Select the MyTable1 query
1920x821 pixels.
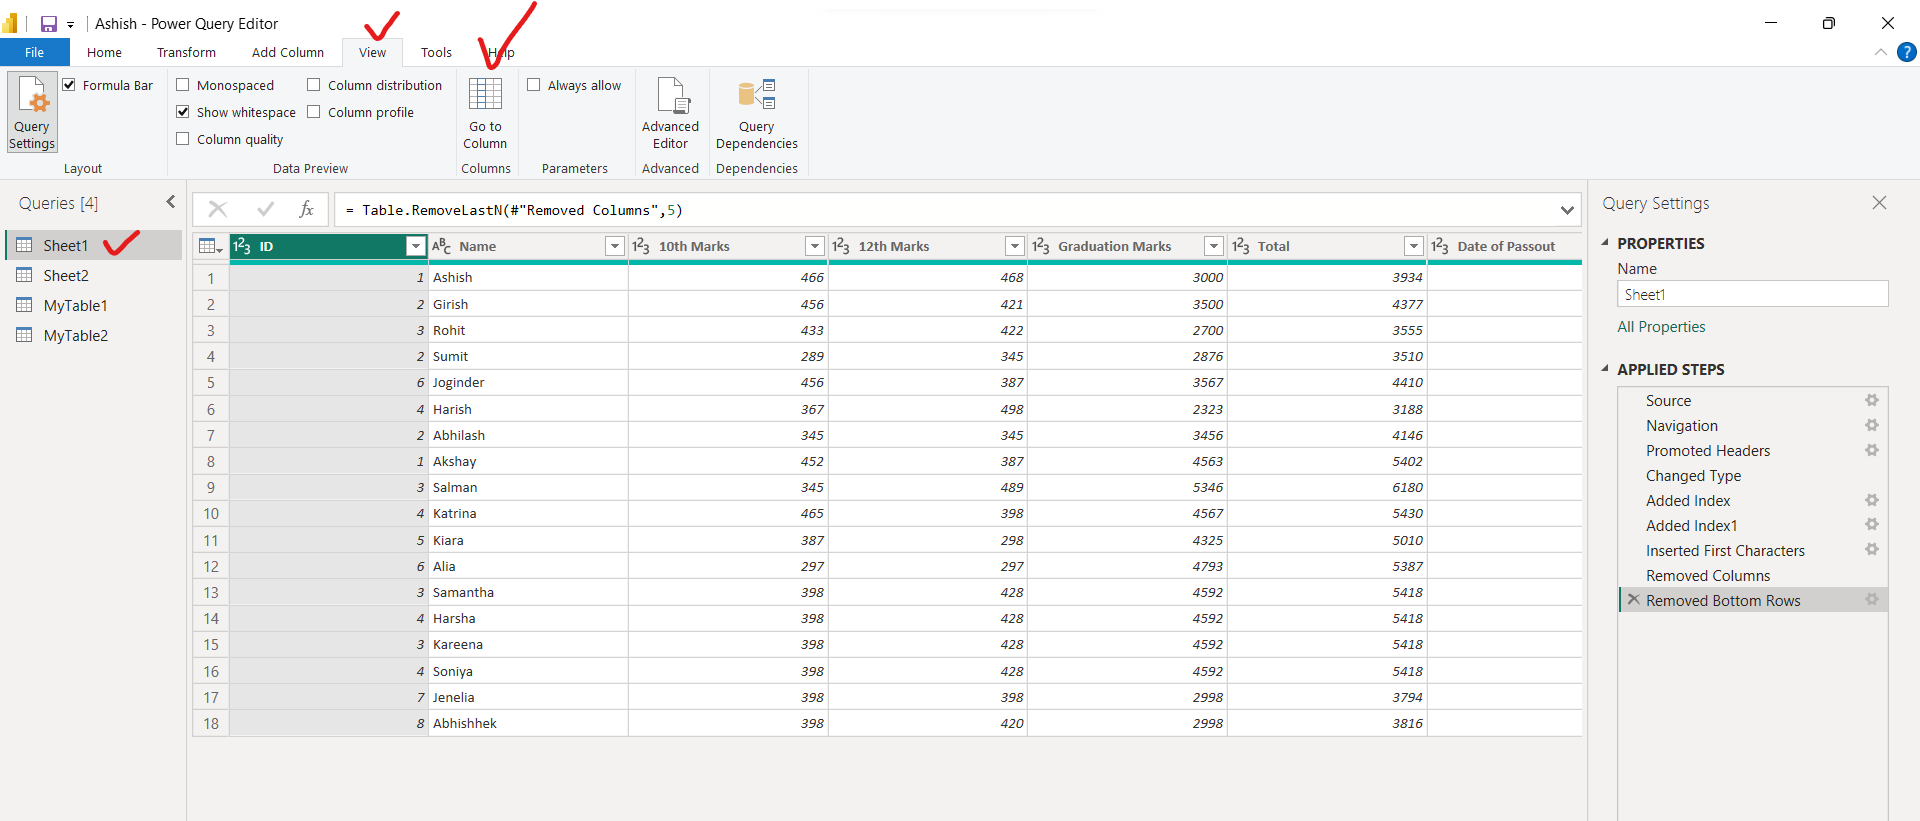coord(75,306)
